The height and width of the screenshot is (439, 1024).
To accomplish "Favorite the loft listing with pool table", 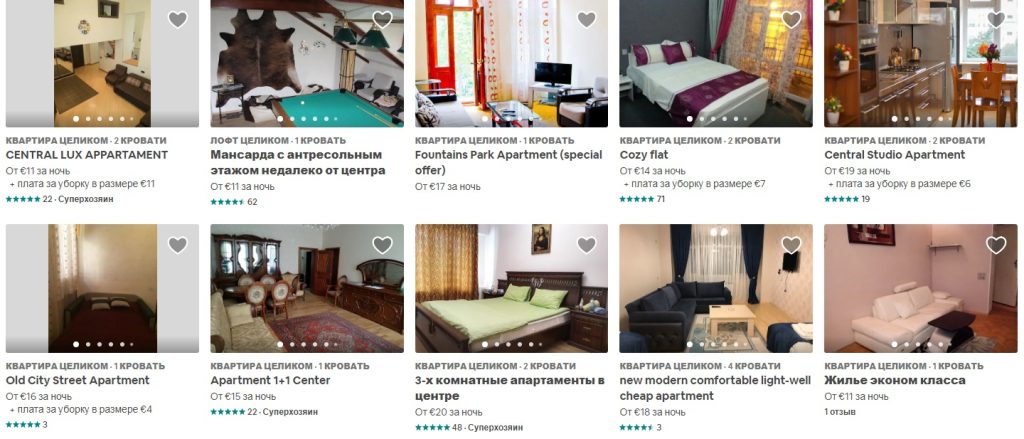I will click(382, 20).
